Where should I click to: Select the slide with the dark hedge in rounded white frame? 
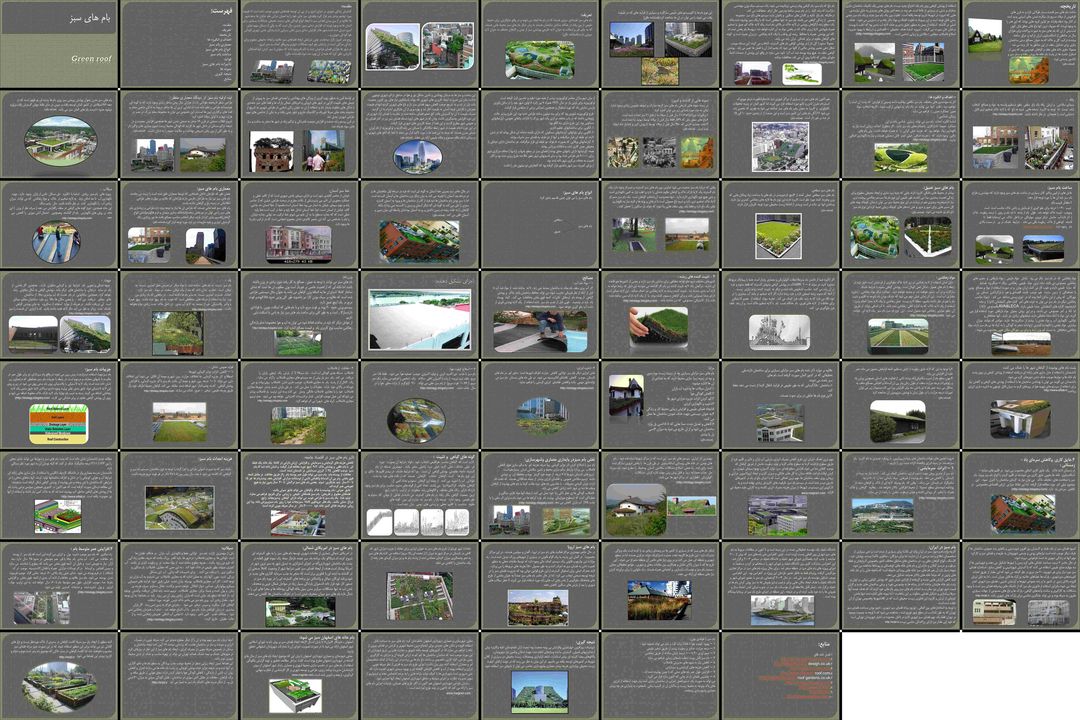[x=901, y=405]
